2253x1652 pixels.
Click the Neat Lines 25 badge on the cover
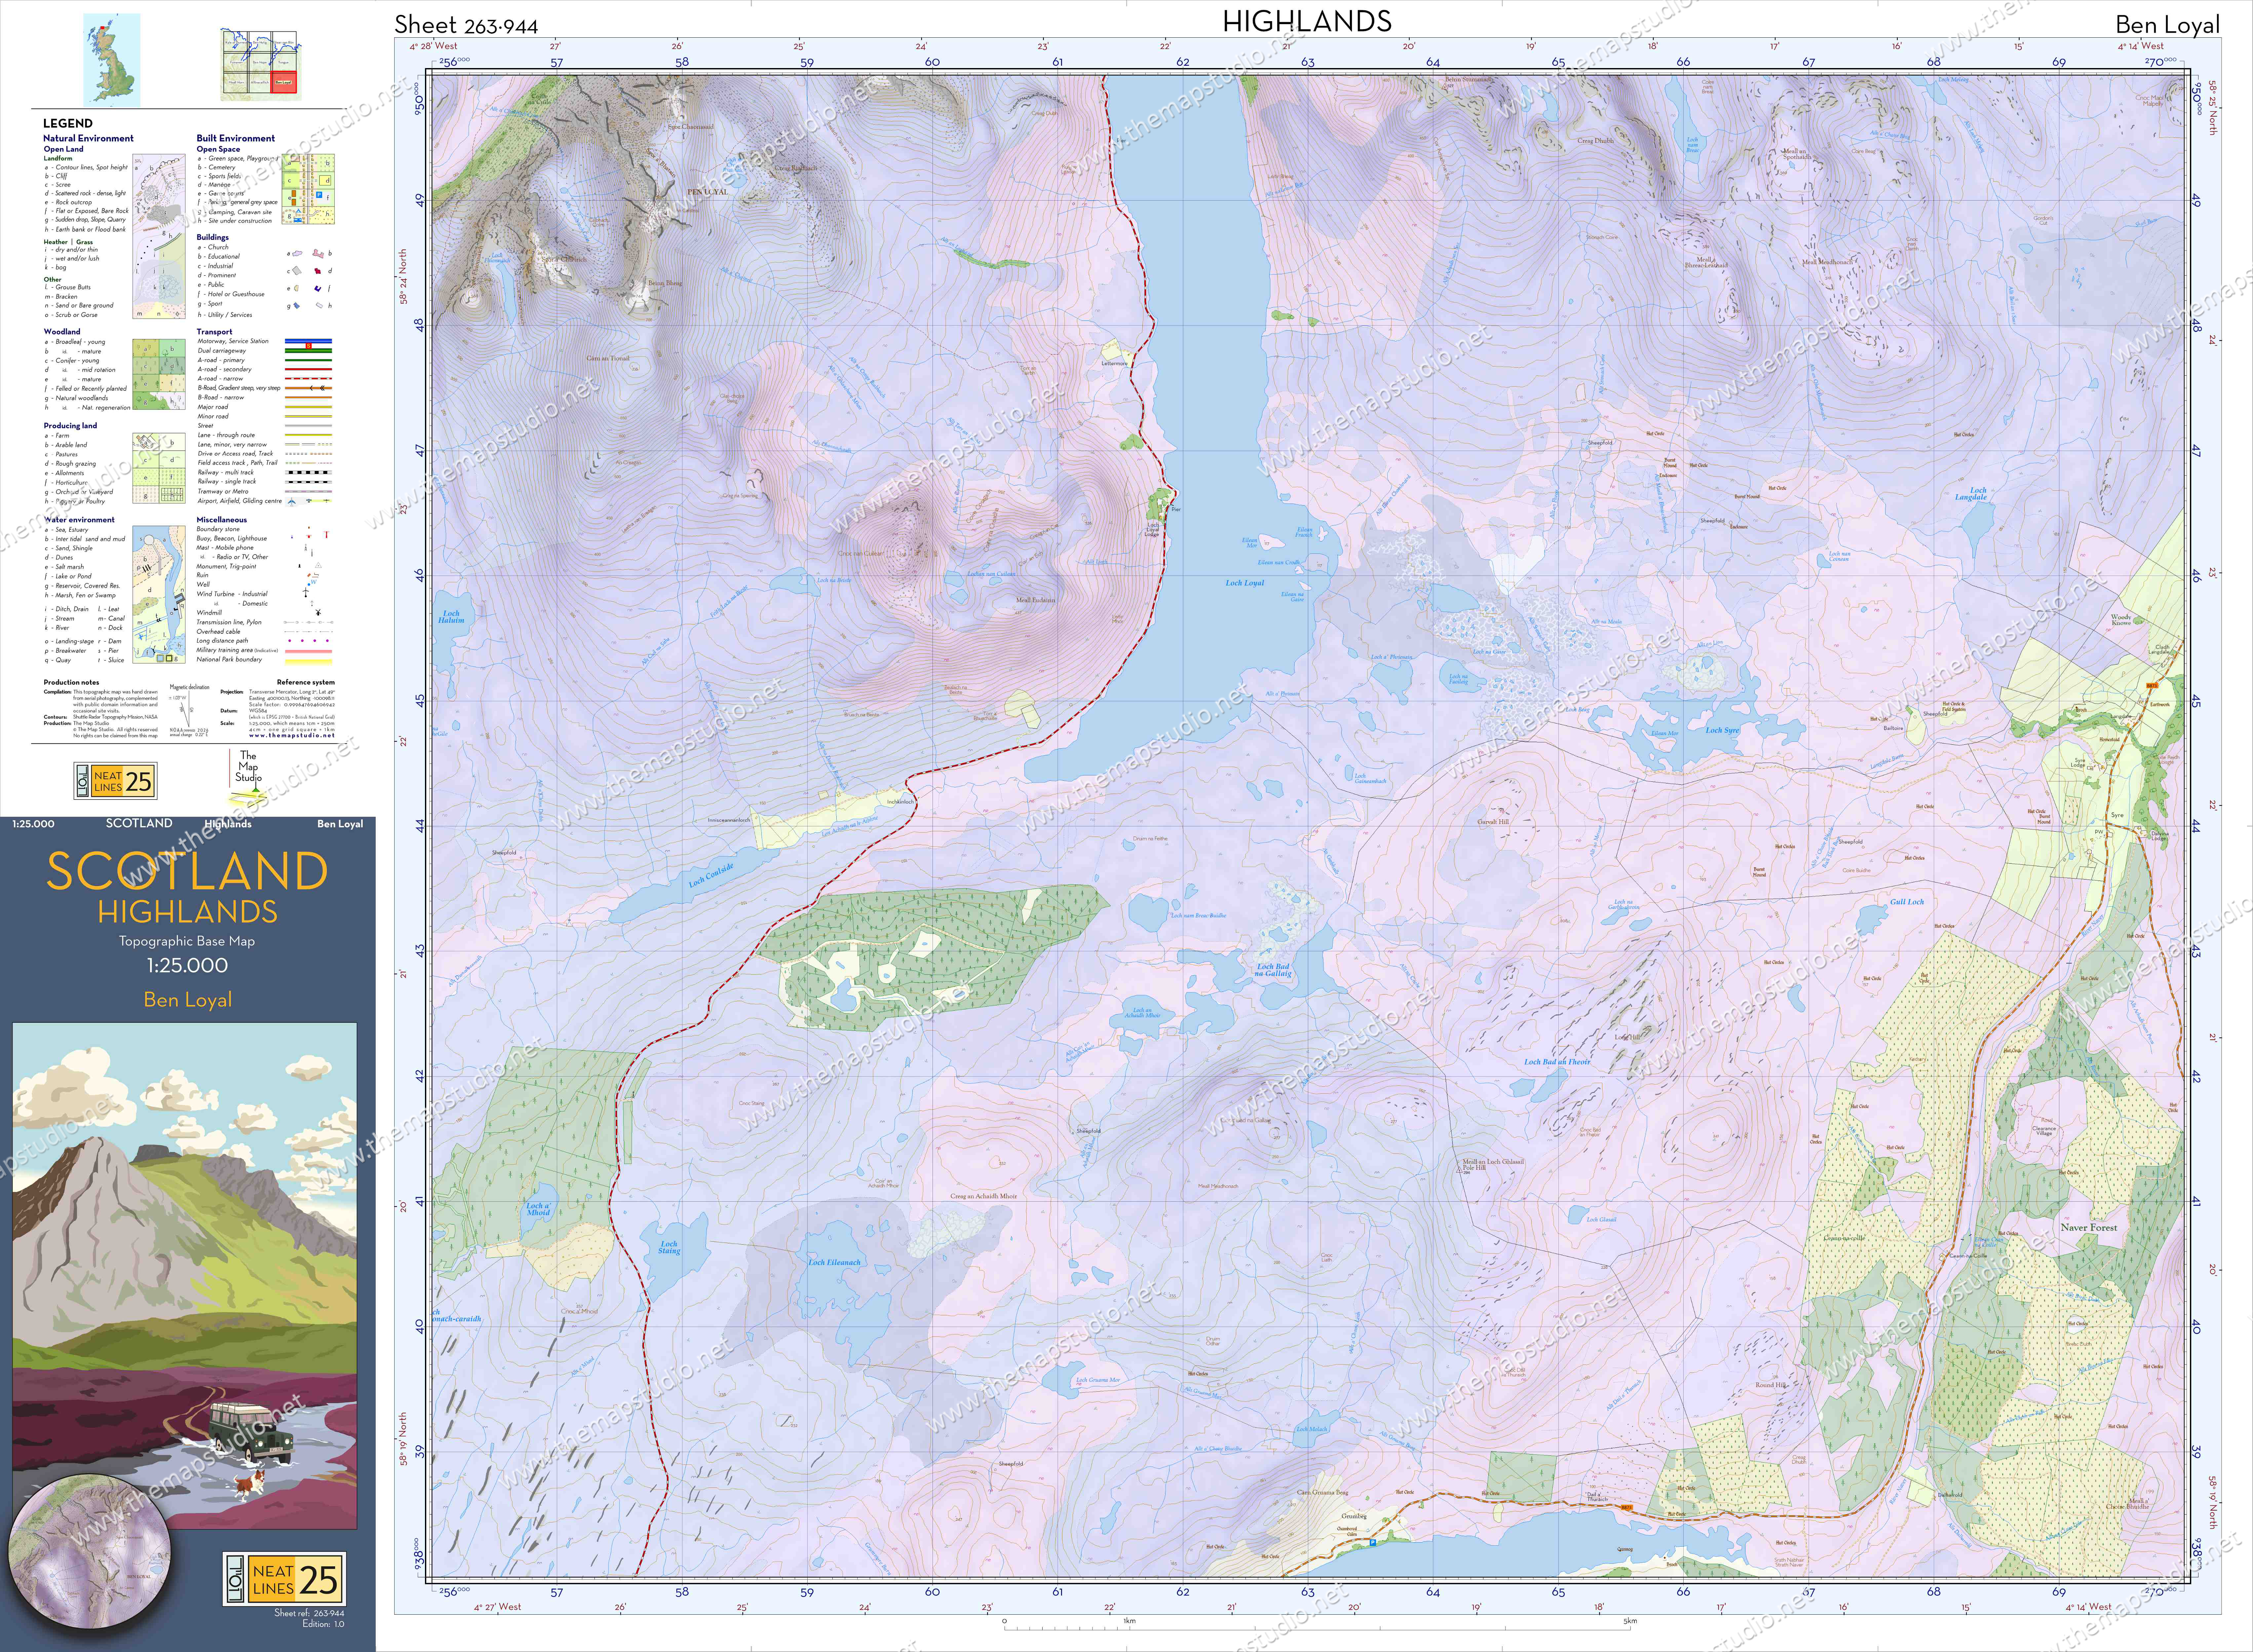point(284,1579)
